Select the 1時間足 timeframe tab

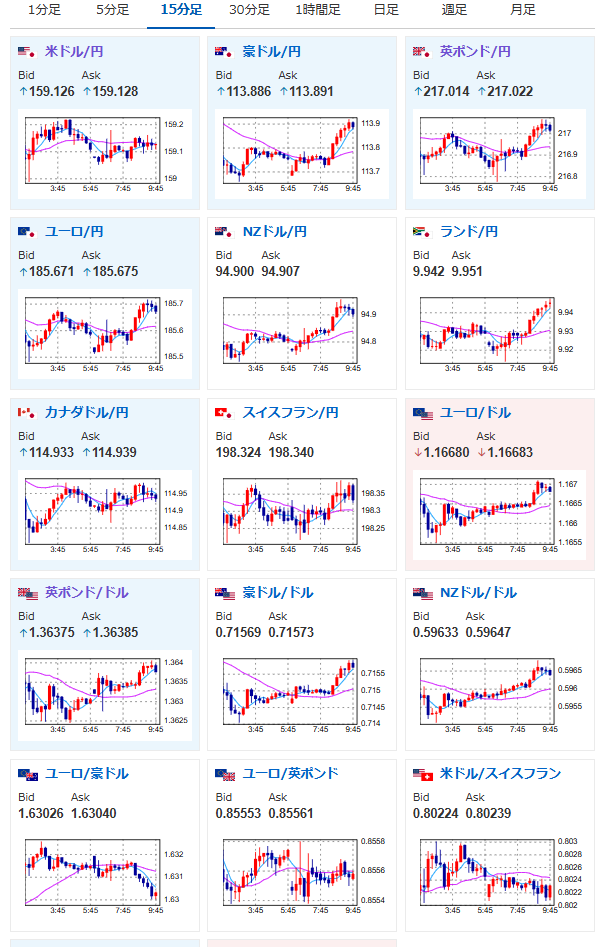click(x=318, y=10)
